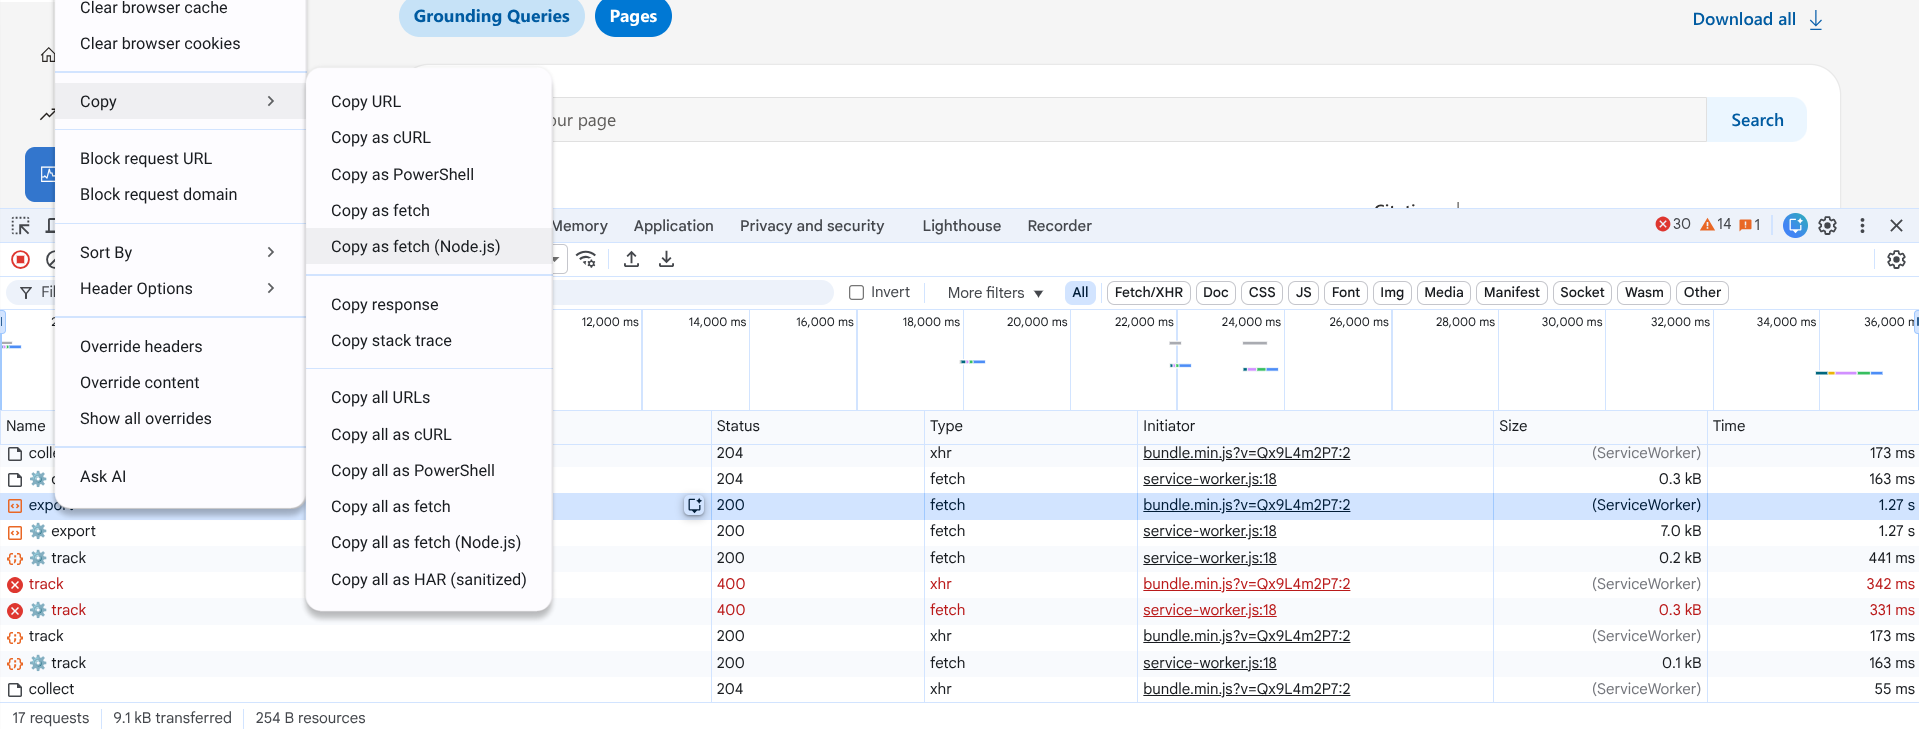Image resolution: width=1919 pixels, height=729 pixels.
Task: Open DevTools settings gear in tab bar
Action: click(x=1827, y=226)
